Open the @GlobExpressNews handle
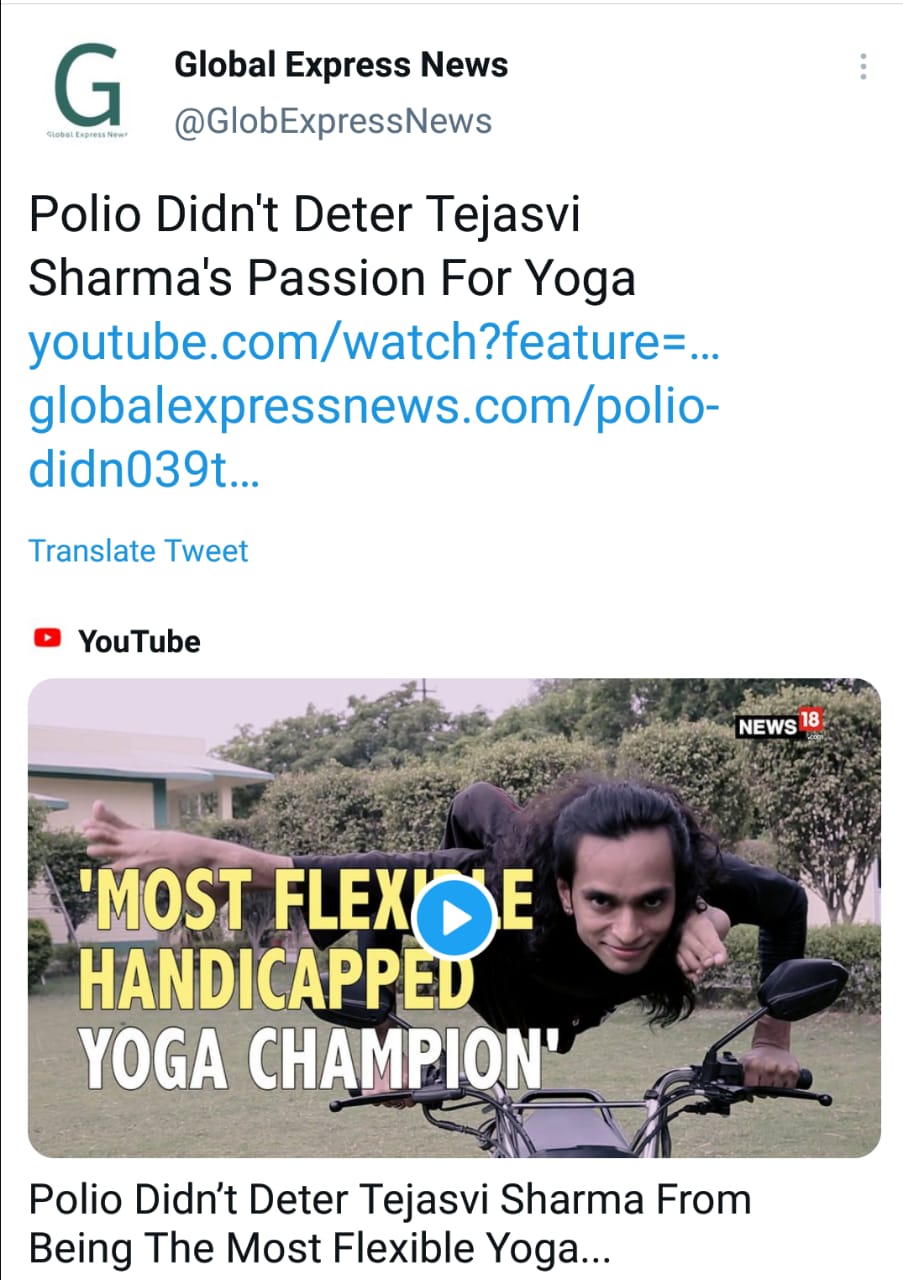 point(333,122)
